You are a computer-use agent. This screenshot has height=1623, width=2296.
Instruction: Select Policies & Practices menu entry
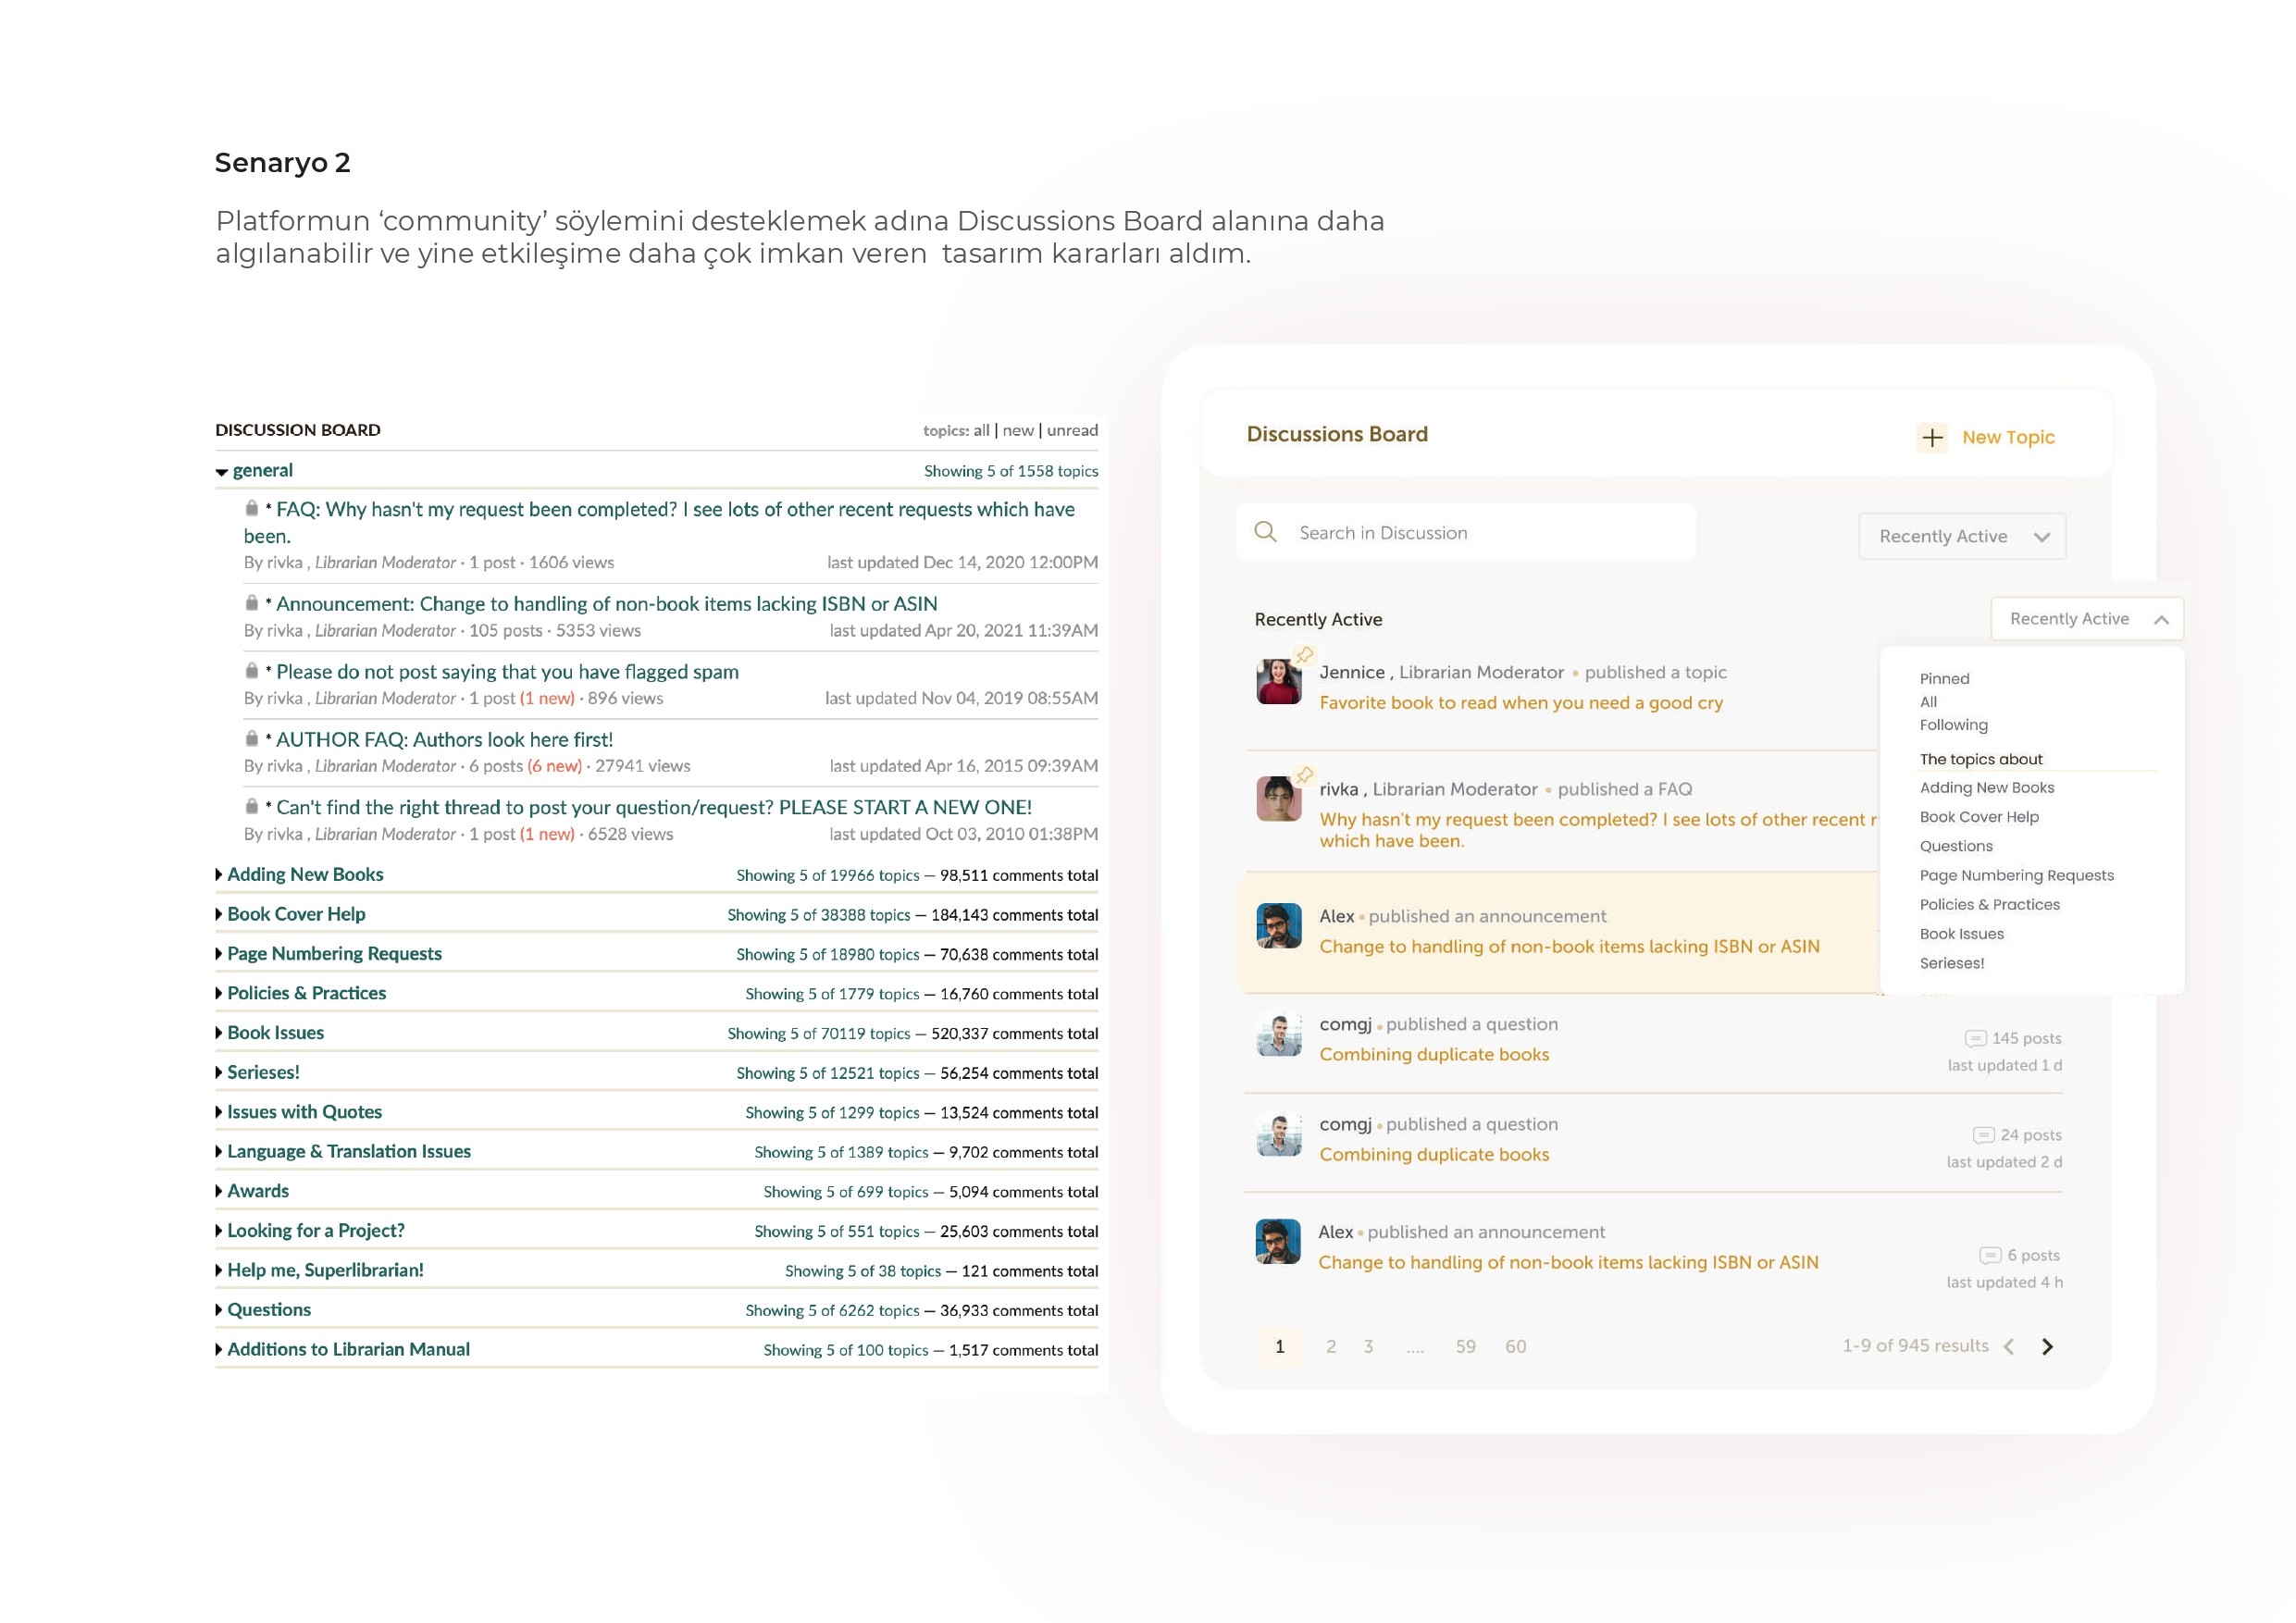(x=1989, y=905)
